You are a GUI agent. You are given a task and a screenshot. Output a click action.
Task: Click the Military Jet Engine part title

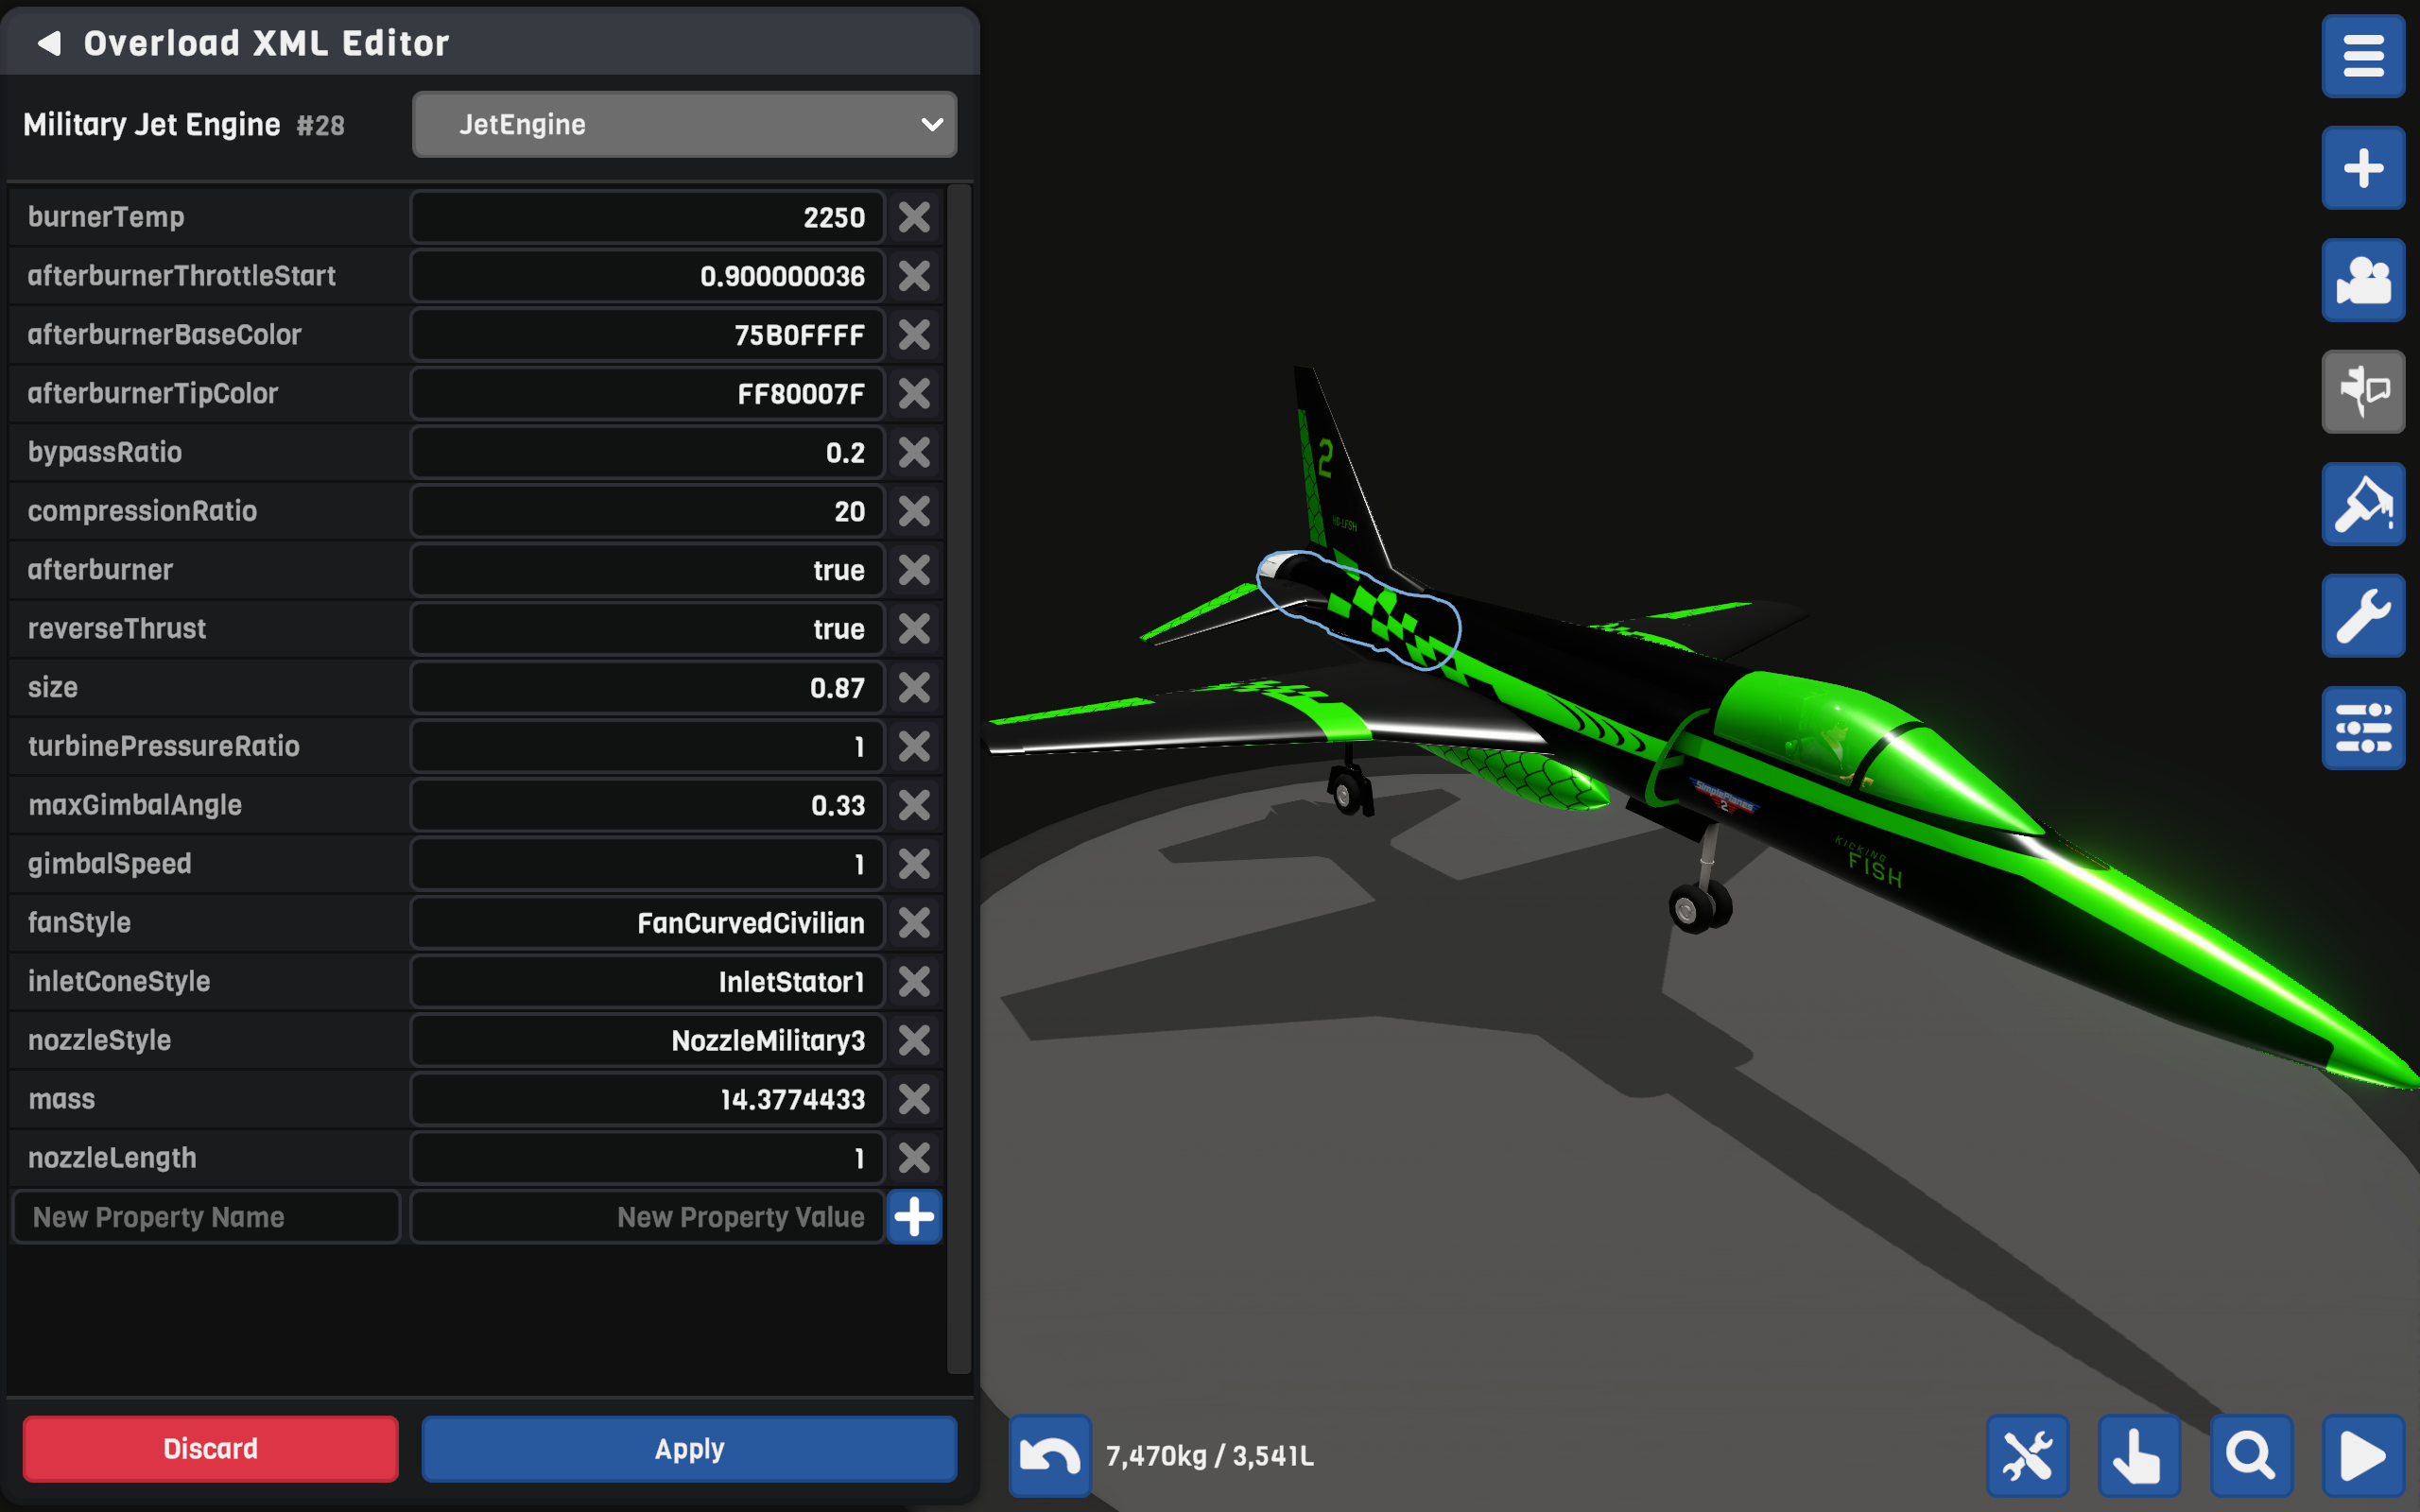point(152,125)
